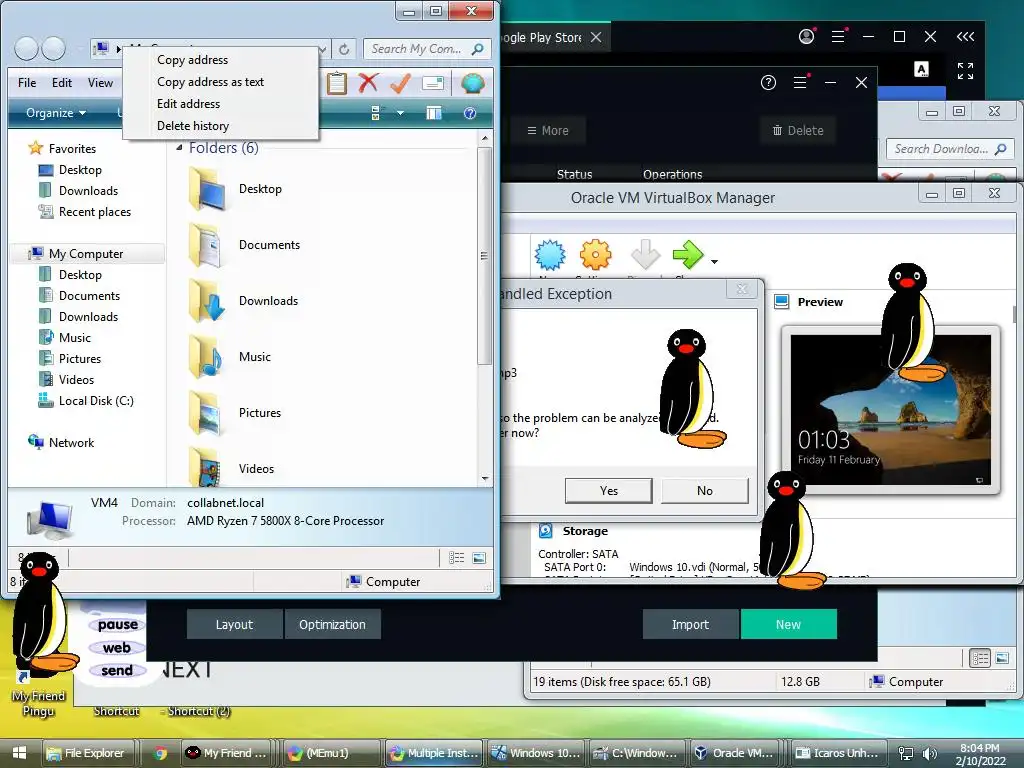The image size is (1024, 768).
Task: Click the Search My Computer field
Action: pyautogui.click(x=426, y=49)
